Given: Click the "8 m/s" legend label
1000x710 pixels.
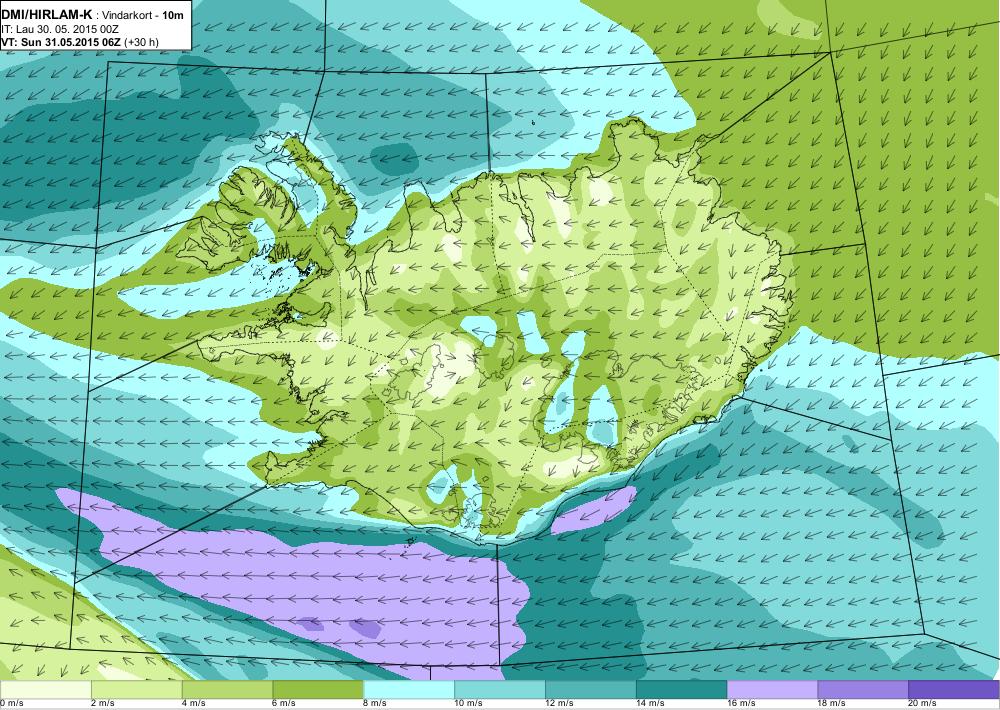Looking at the screenshot, I should [x=376, y=704].
